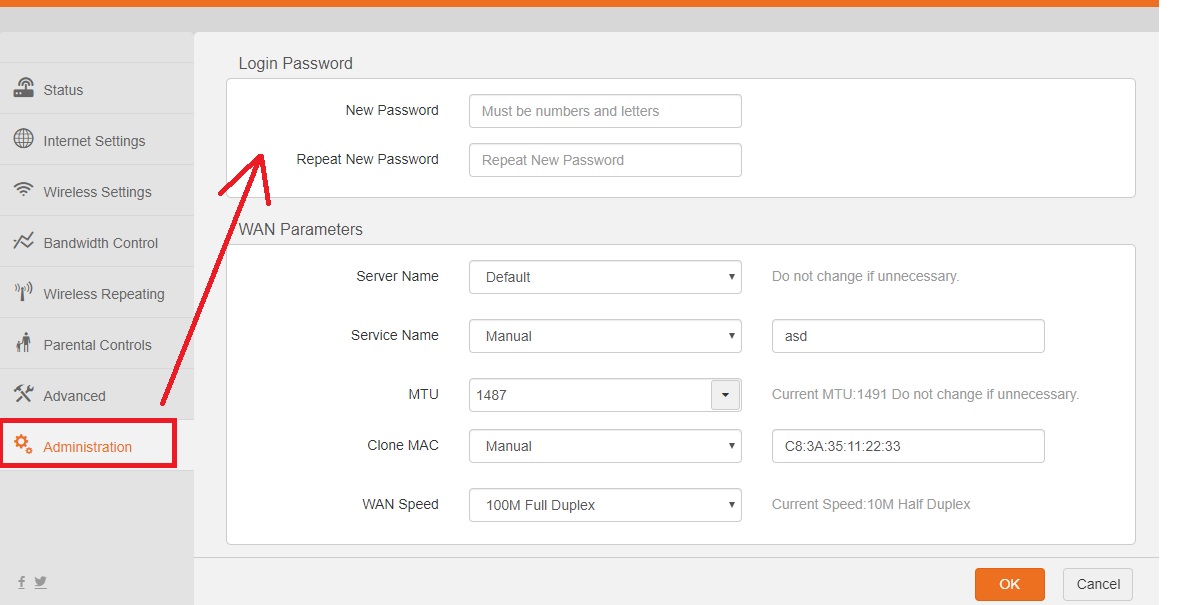
Task: Open the Twitter link icon
Action: [x=41, y=582]
